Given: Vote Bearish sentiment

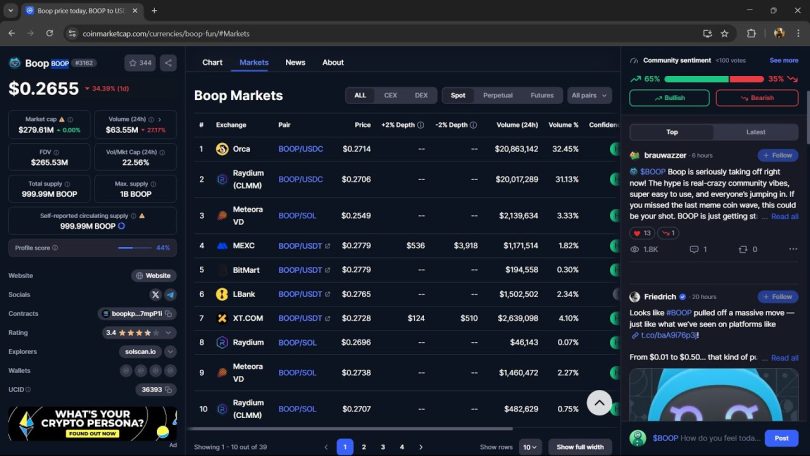Looking at the screenshot, I should coord(757,98).
